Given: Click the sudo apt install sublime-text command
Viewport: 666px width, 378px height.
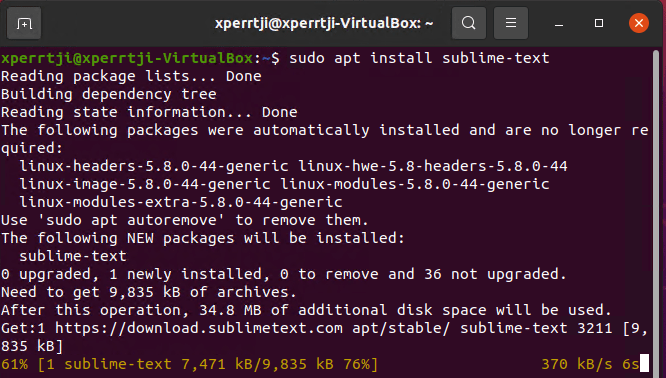Looking at the screenshot, I should click(x=419, y=58).
